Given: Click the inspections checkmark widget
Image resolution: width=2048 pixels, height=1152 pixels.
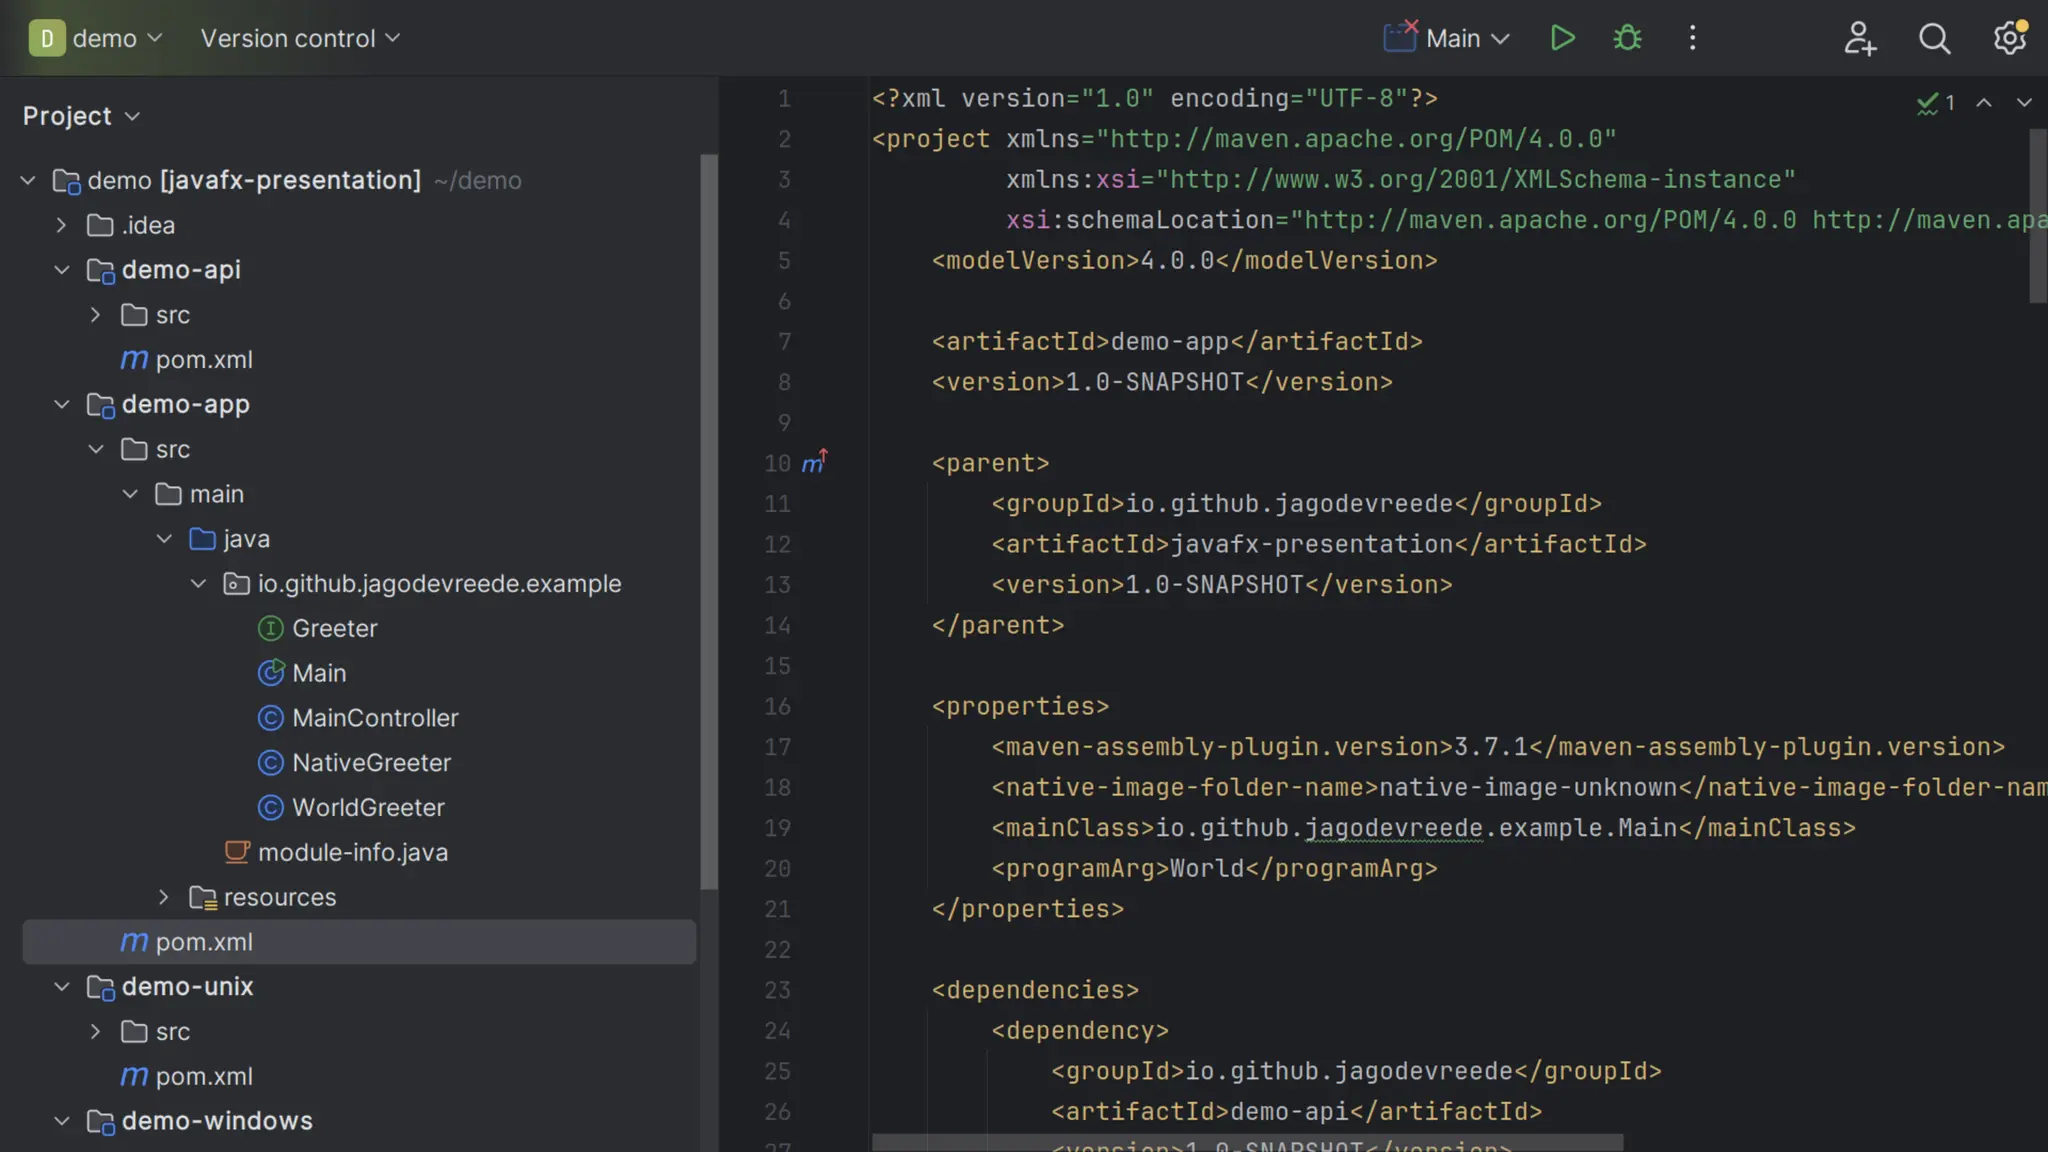Looking at the screenshot, I should point(1935,103).
